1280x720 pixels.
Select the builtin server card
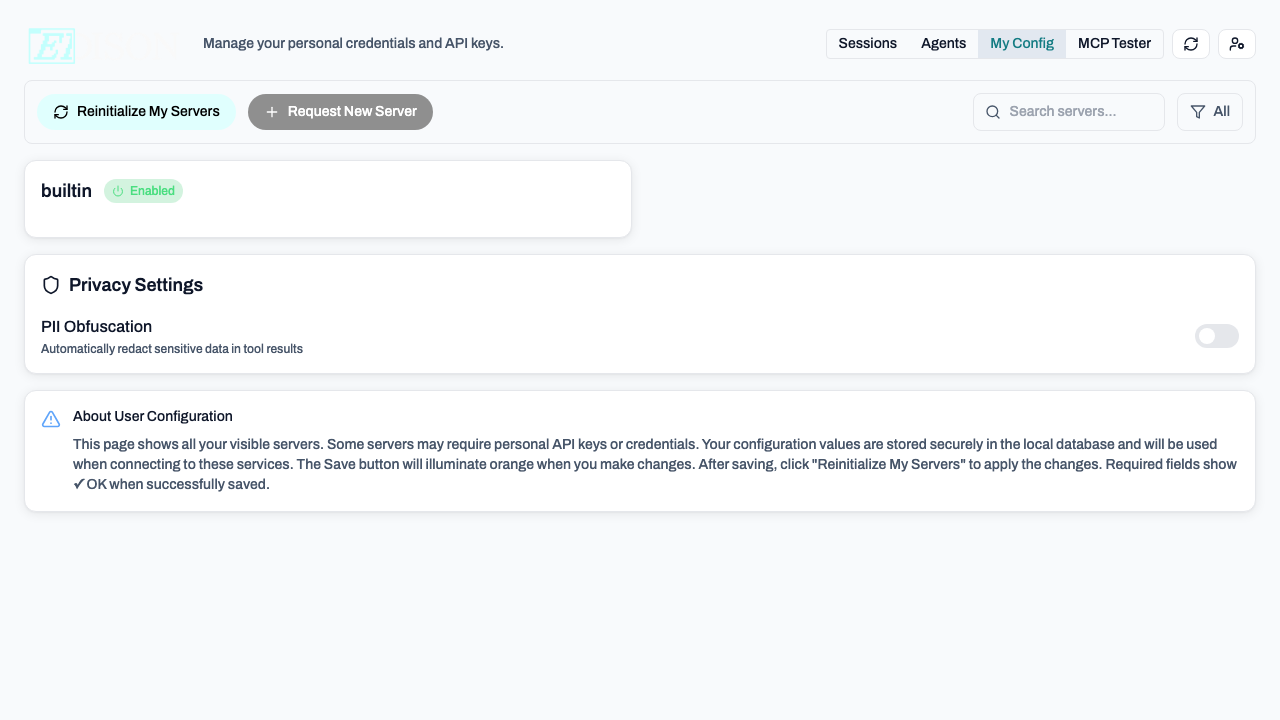tap(327, 198)
